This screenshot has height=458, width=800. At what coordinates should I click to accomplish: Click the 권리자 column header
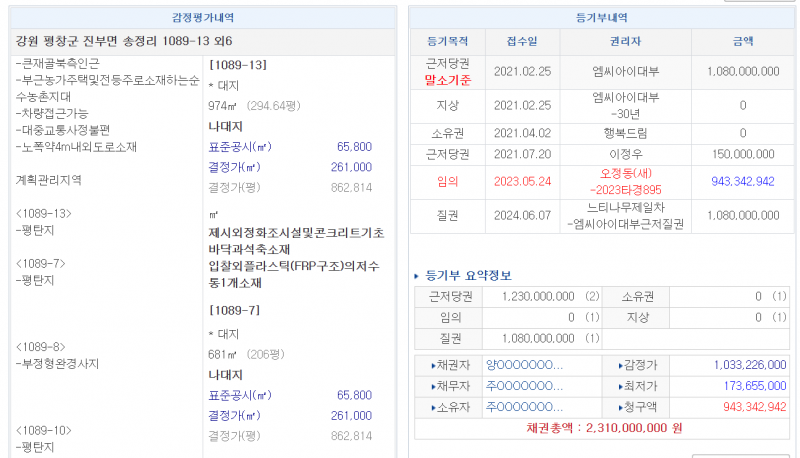[626, 42]
